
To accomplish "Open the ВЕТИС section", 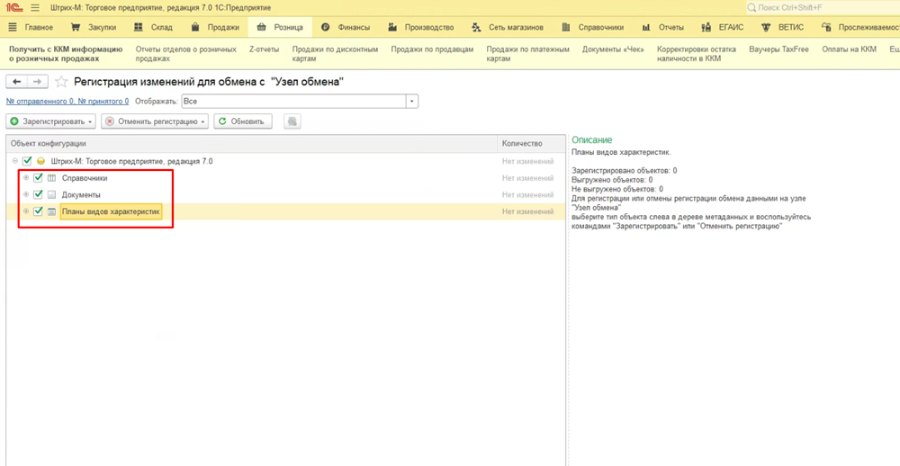I will [783, 28].
